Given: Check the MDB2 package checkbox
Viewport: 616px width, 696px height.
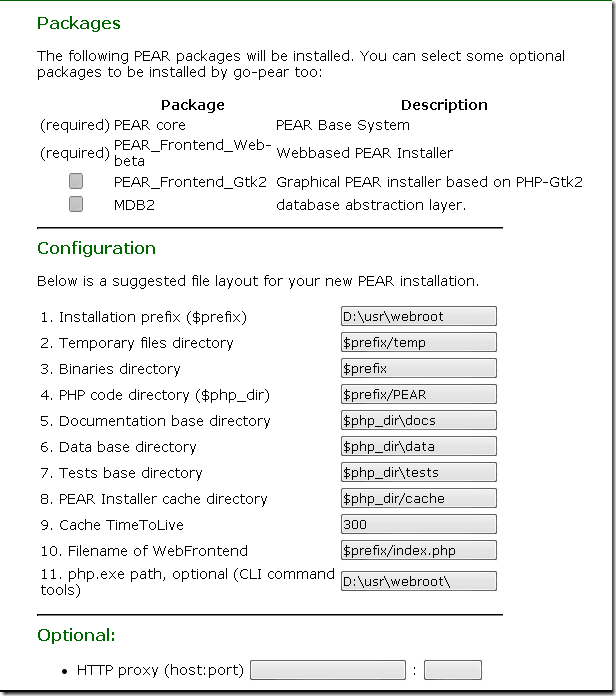Looking at the screenshot, I should [x=76, y=204].
